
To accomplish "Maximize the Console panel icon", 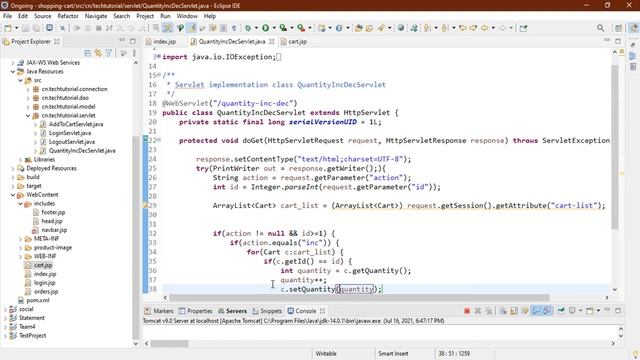I will (x=618, y=311).
